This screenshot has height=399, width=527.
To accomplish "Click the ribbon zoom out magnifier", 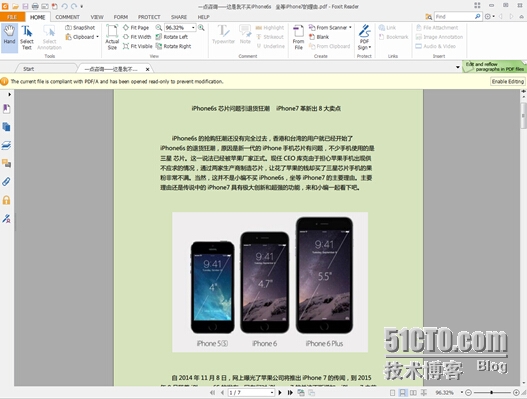I will point(159,28).
